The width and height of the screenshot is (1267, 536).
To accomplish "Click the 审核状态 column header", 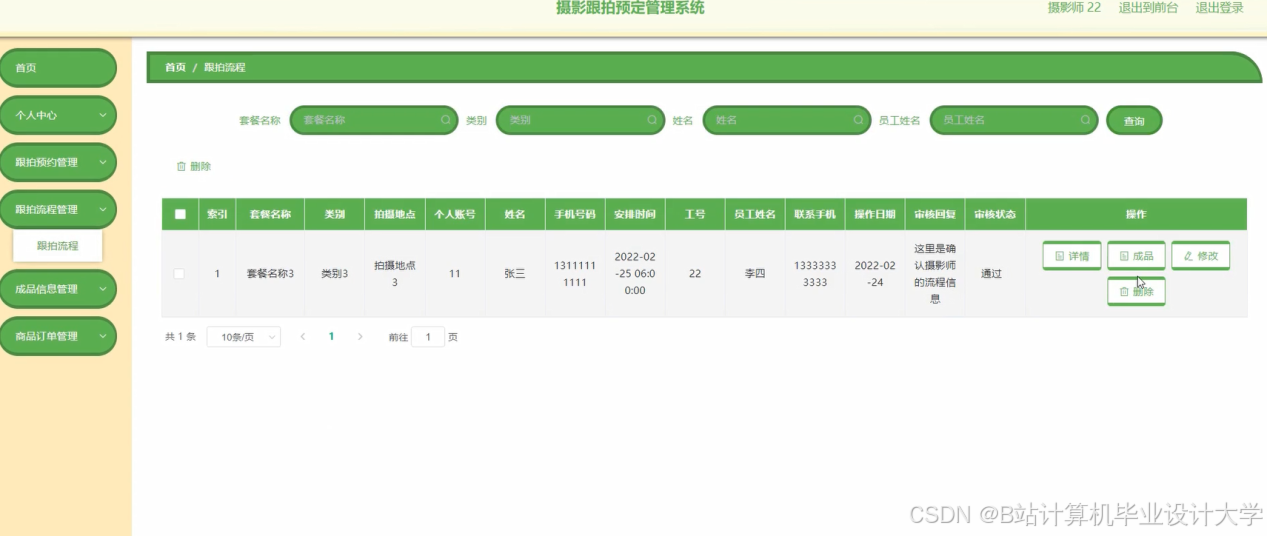I will tap(995, 214).
